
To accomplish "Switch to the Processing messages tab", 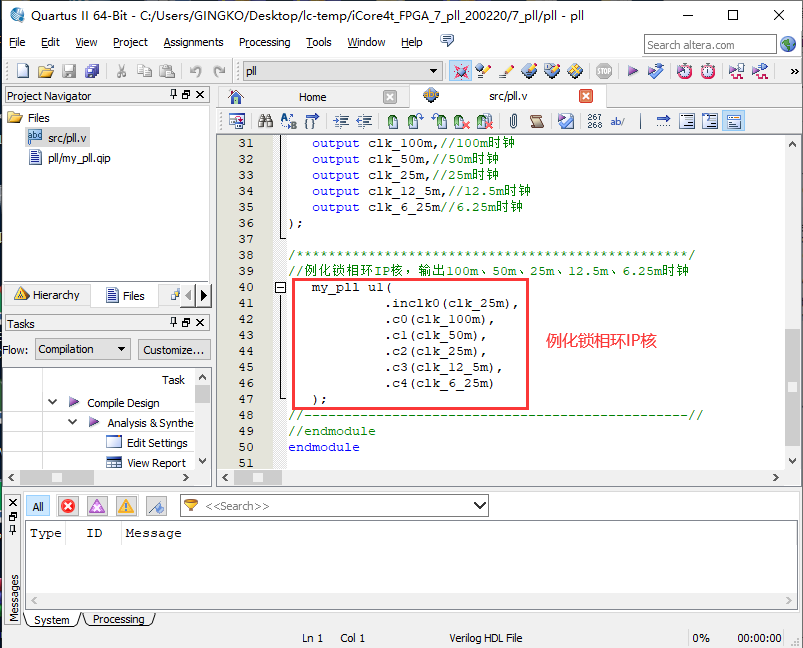I will coord(118,620).
